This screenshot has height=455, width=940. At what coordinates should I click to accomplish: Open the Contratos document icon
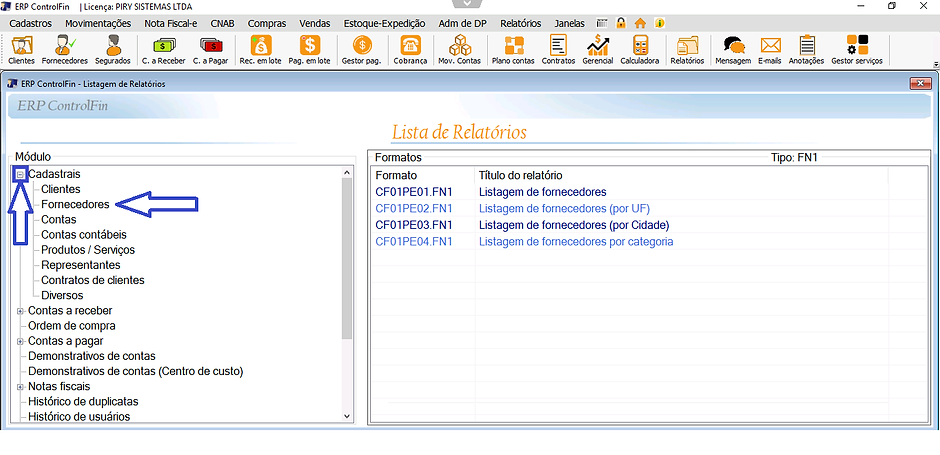pyautogui.click(x=558, y=50)
